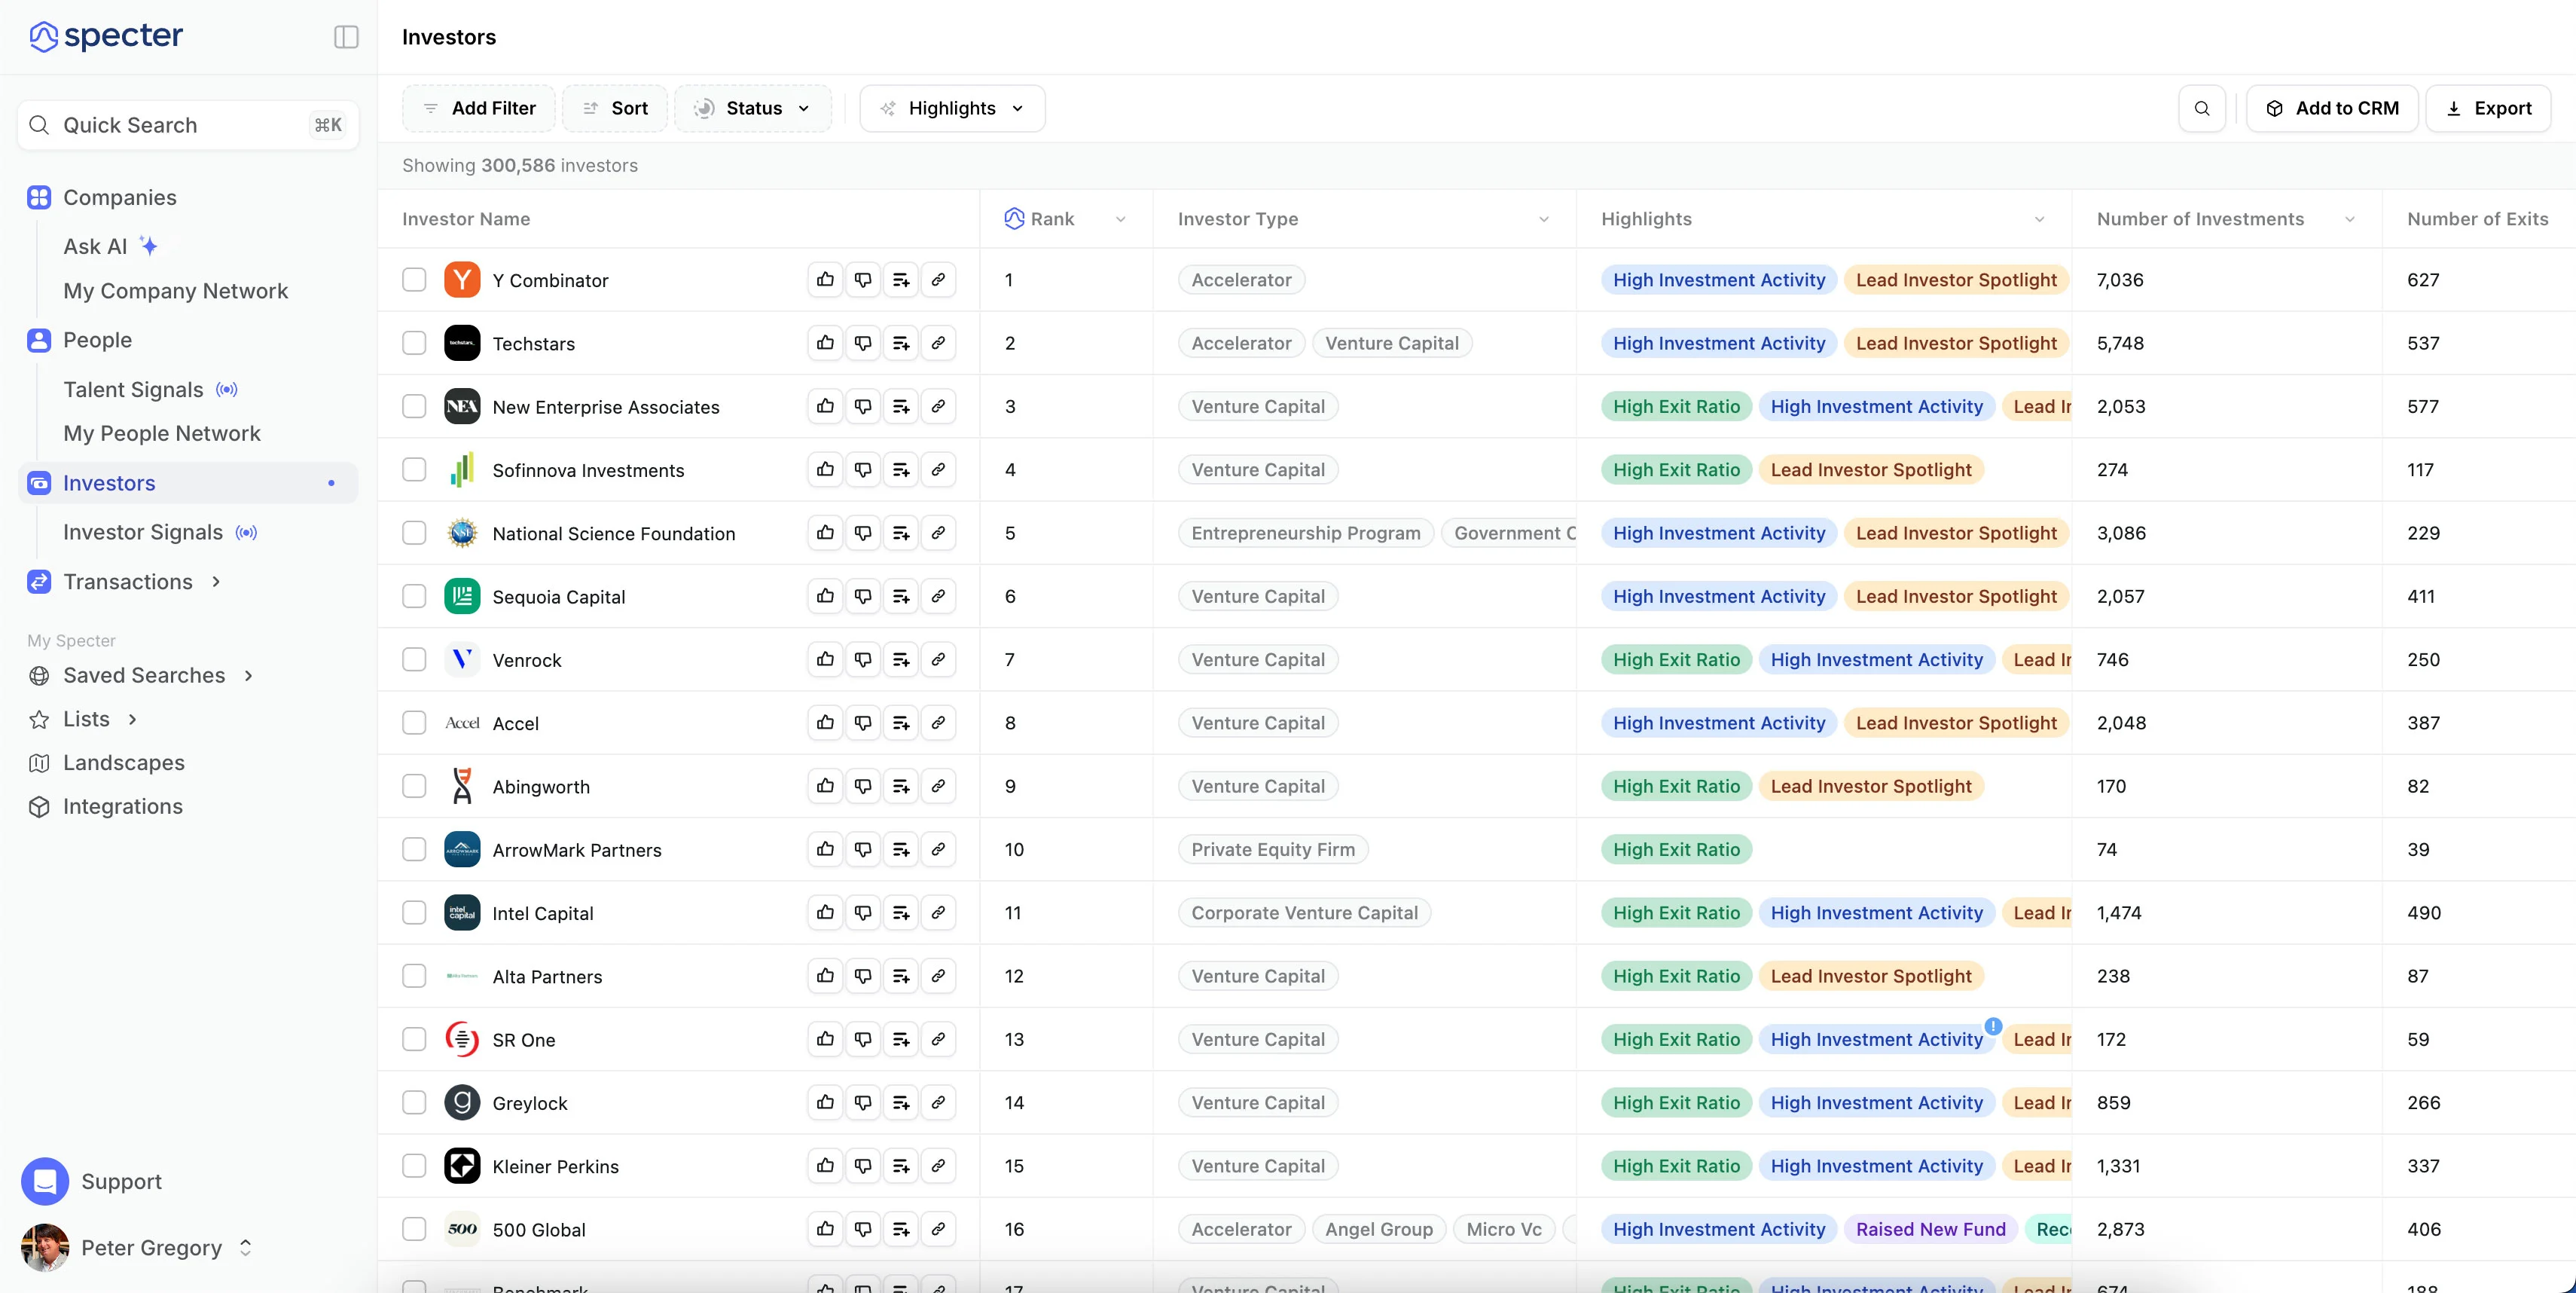
Task: Focus the Quick Search field
Action: pos(188,125)
